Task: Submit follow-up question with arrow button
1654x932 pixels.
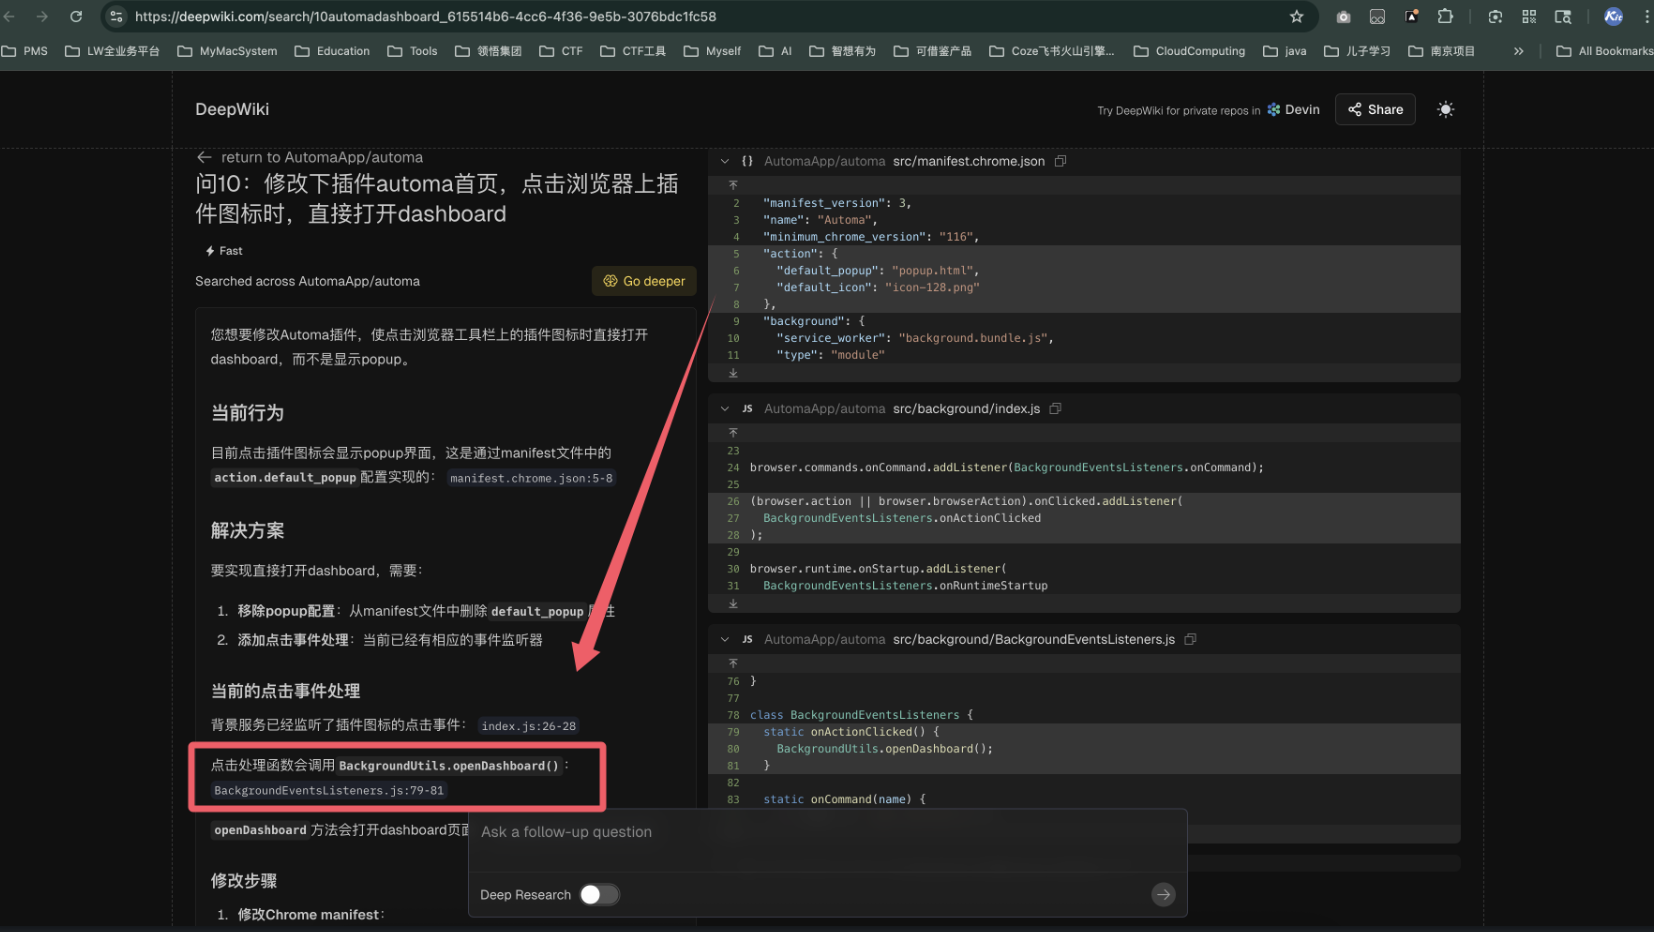Action: coord(1163,895)
